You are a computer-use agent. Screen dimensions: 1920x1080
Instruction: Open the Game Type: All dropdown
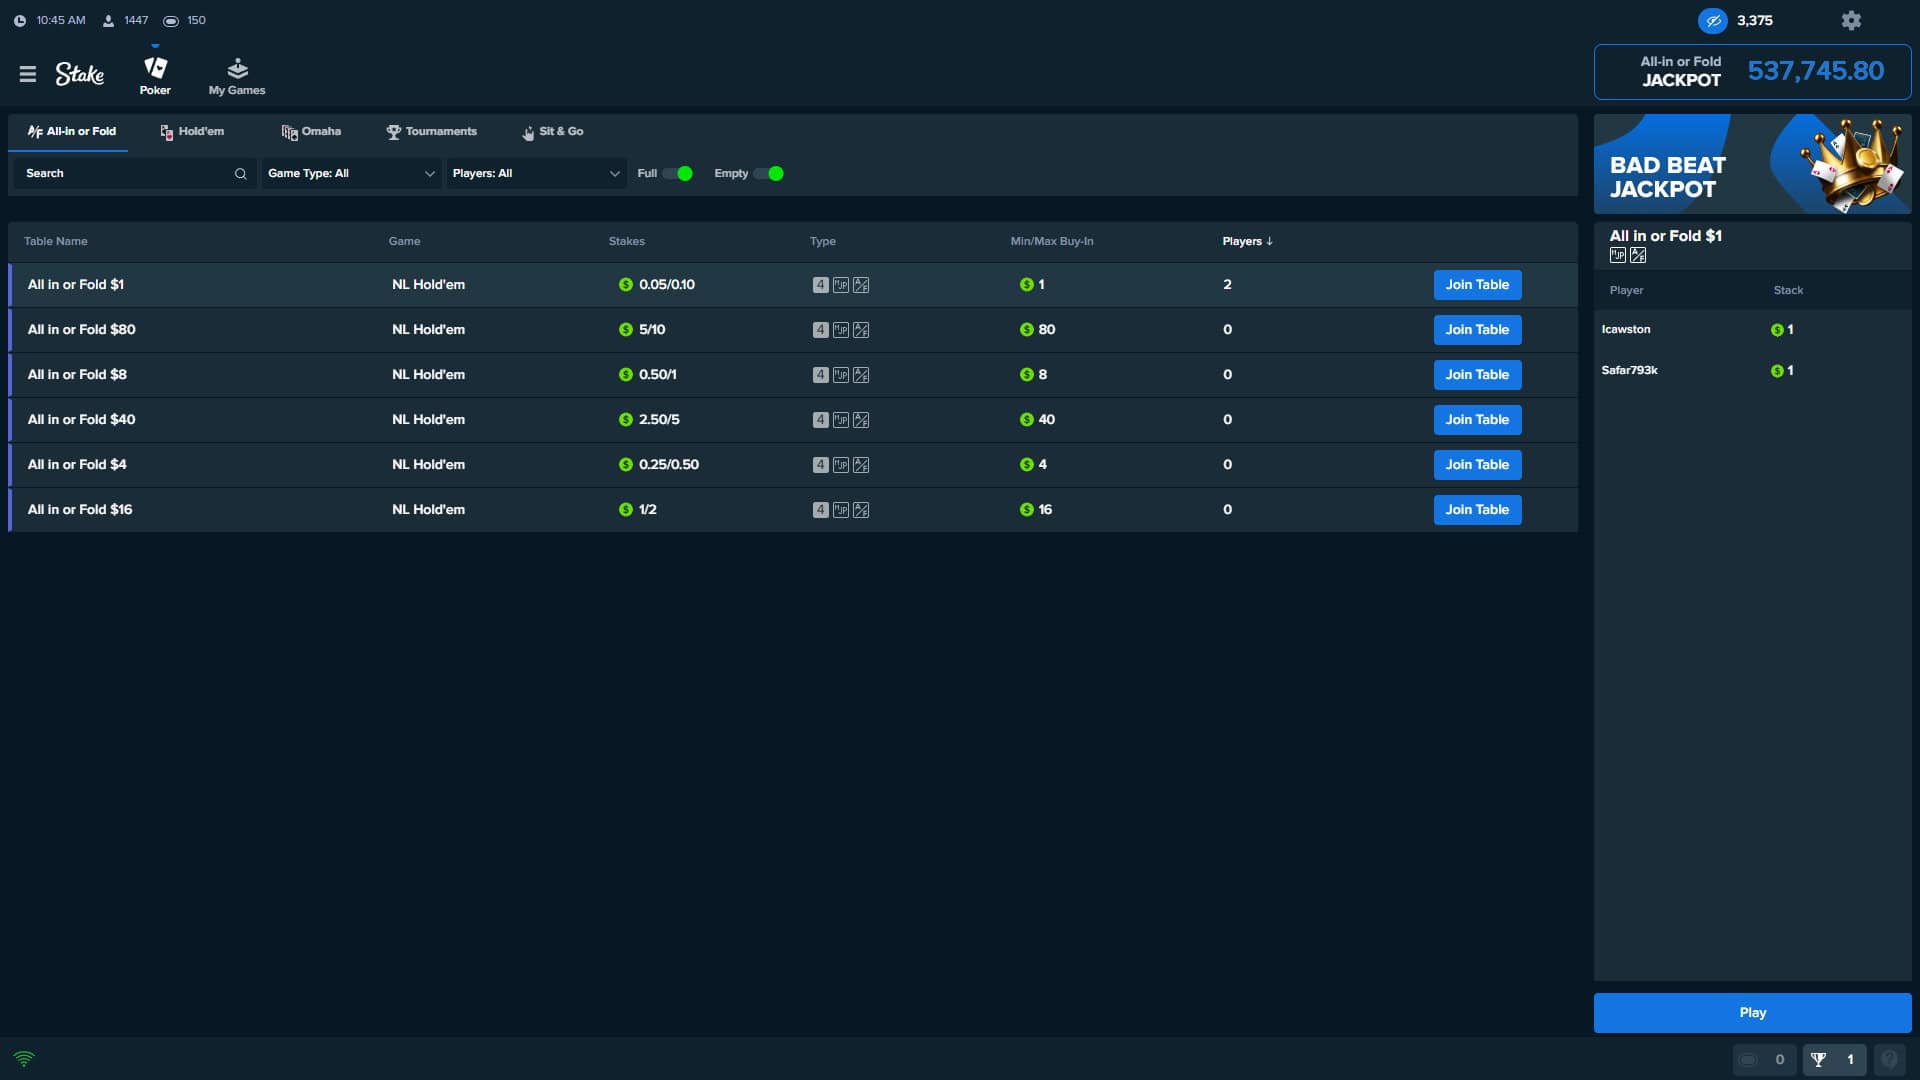(350, 173)
